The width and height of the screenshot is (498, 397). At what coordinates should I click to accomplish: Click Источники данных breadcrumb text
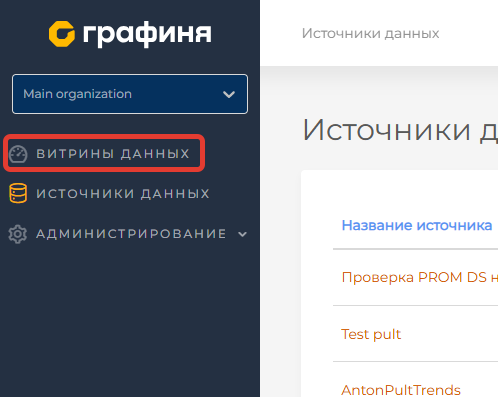[x=370, y=33]
